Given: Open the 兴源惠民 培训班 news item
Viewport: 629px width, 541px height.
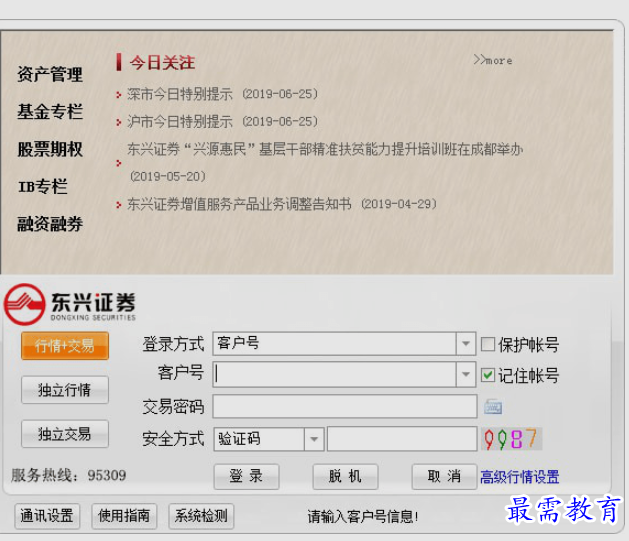Looking at the screenshot, I should point(325,162).
